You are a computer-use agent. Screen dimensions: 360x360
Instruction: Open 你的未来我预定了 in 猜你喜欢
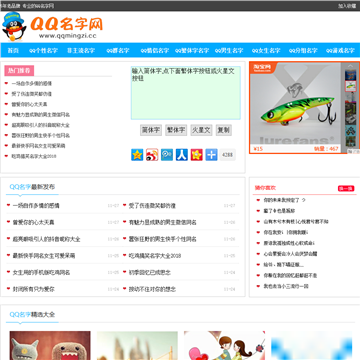tap(285, 200)
